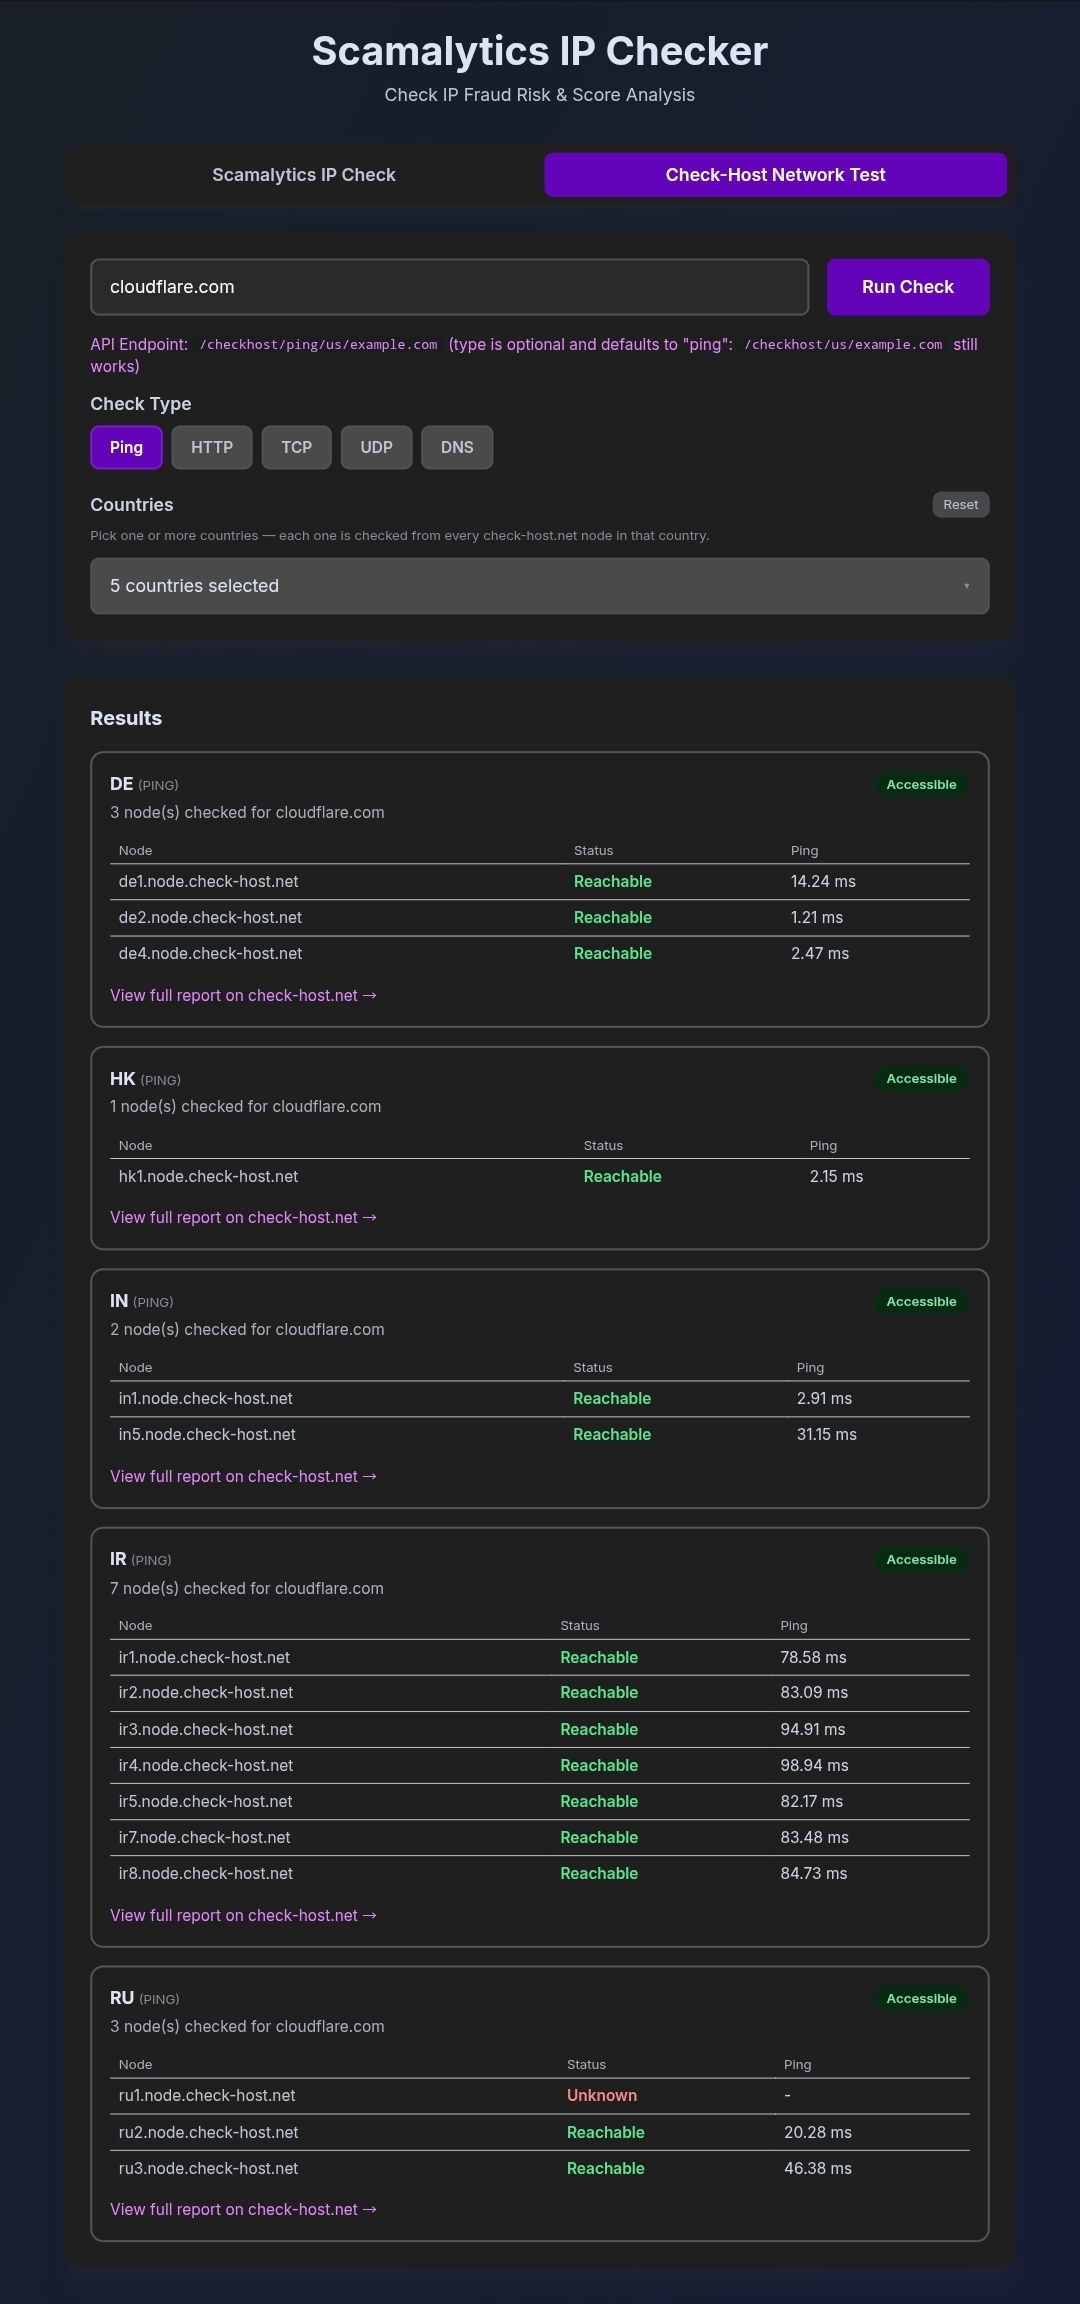Screen dimensions: 1080x2304
Task: Click the HK Accessible badge
Action: [921, 1079]
